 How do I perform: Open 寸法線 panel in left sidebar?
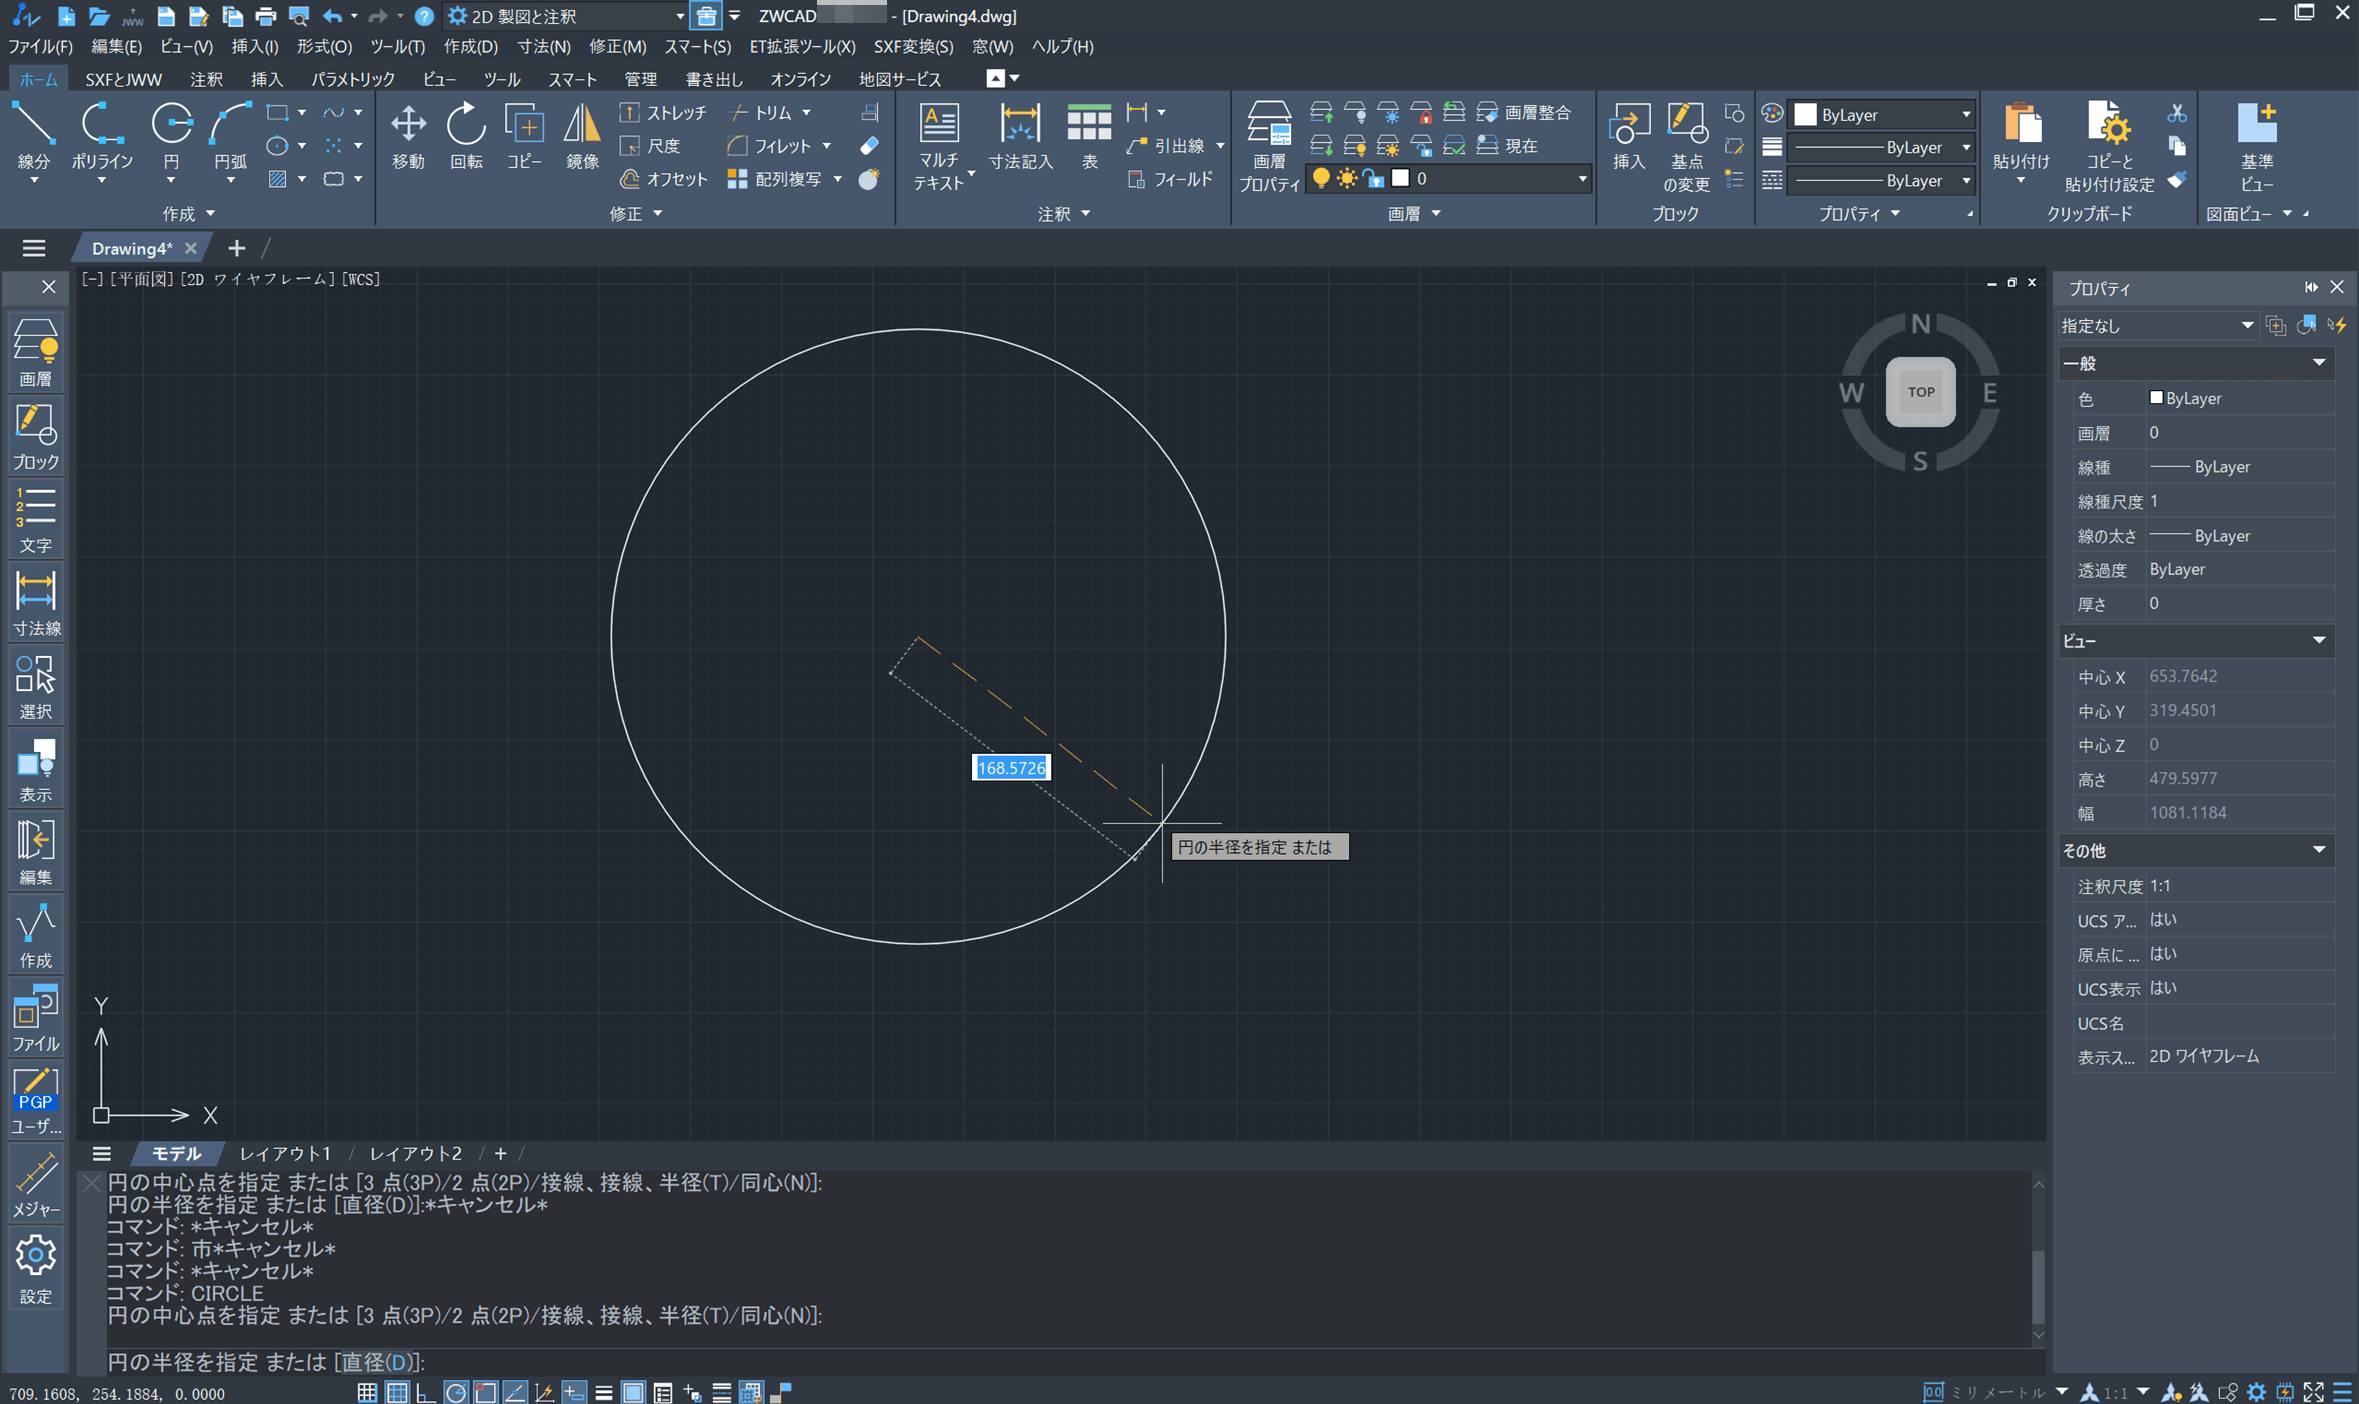(x=36, y=603)
